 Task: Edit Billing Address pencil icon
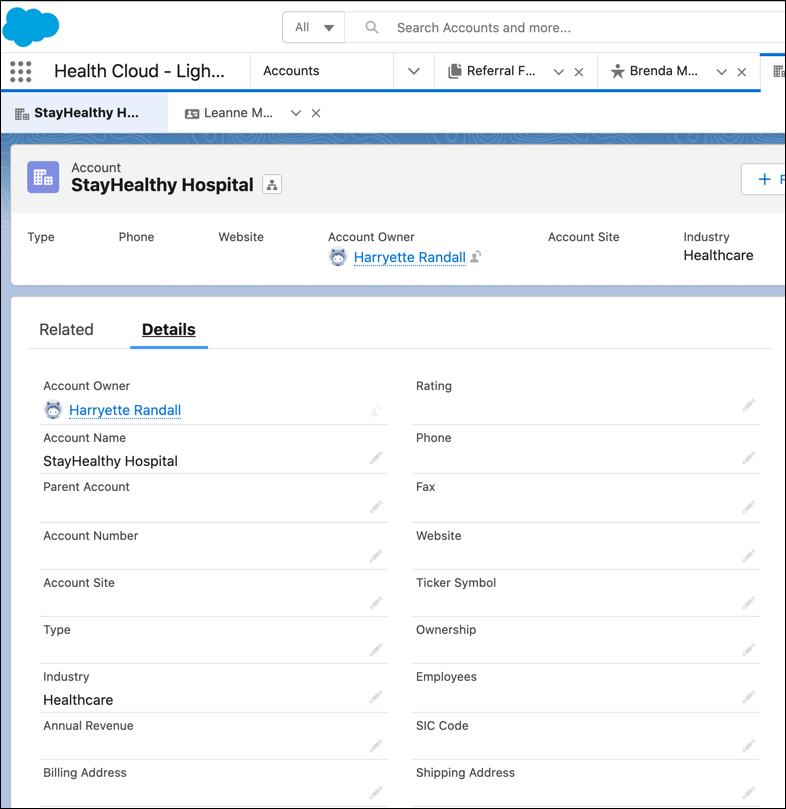coord(376,792)
